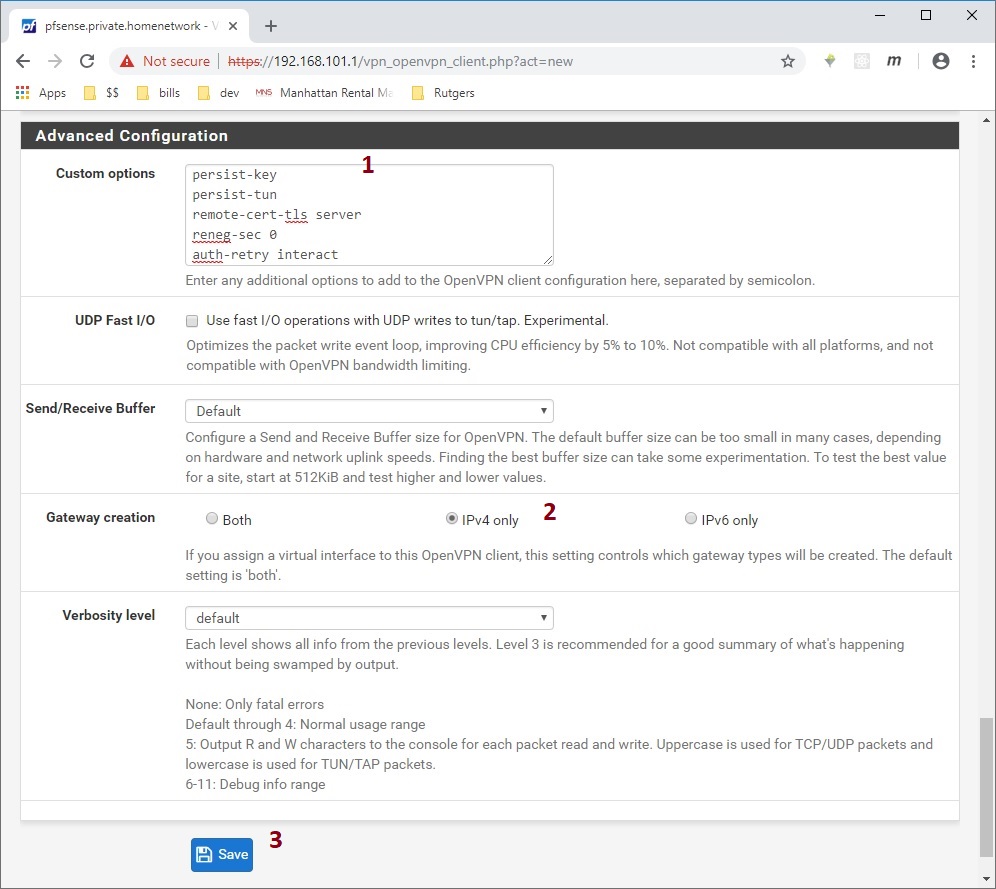996x889 pixels.
Task: Reload the pfSense page
Action: (x=87, y=61)
